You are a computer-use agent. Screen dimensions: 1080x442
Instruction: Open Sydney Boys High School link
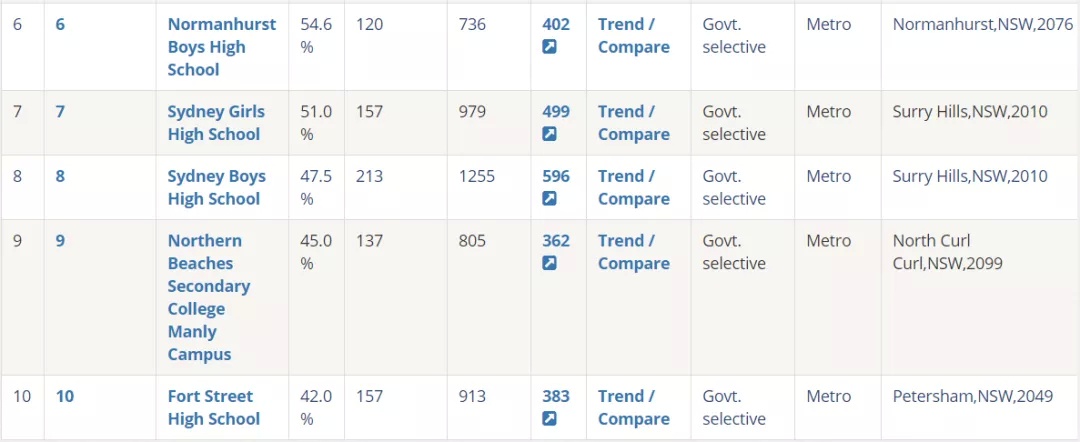216,187
